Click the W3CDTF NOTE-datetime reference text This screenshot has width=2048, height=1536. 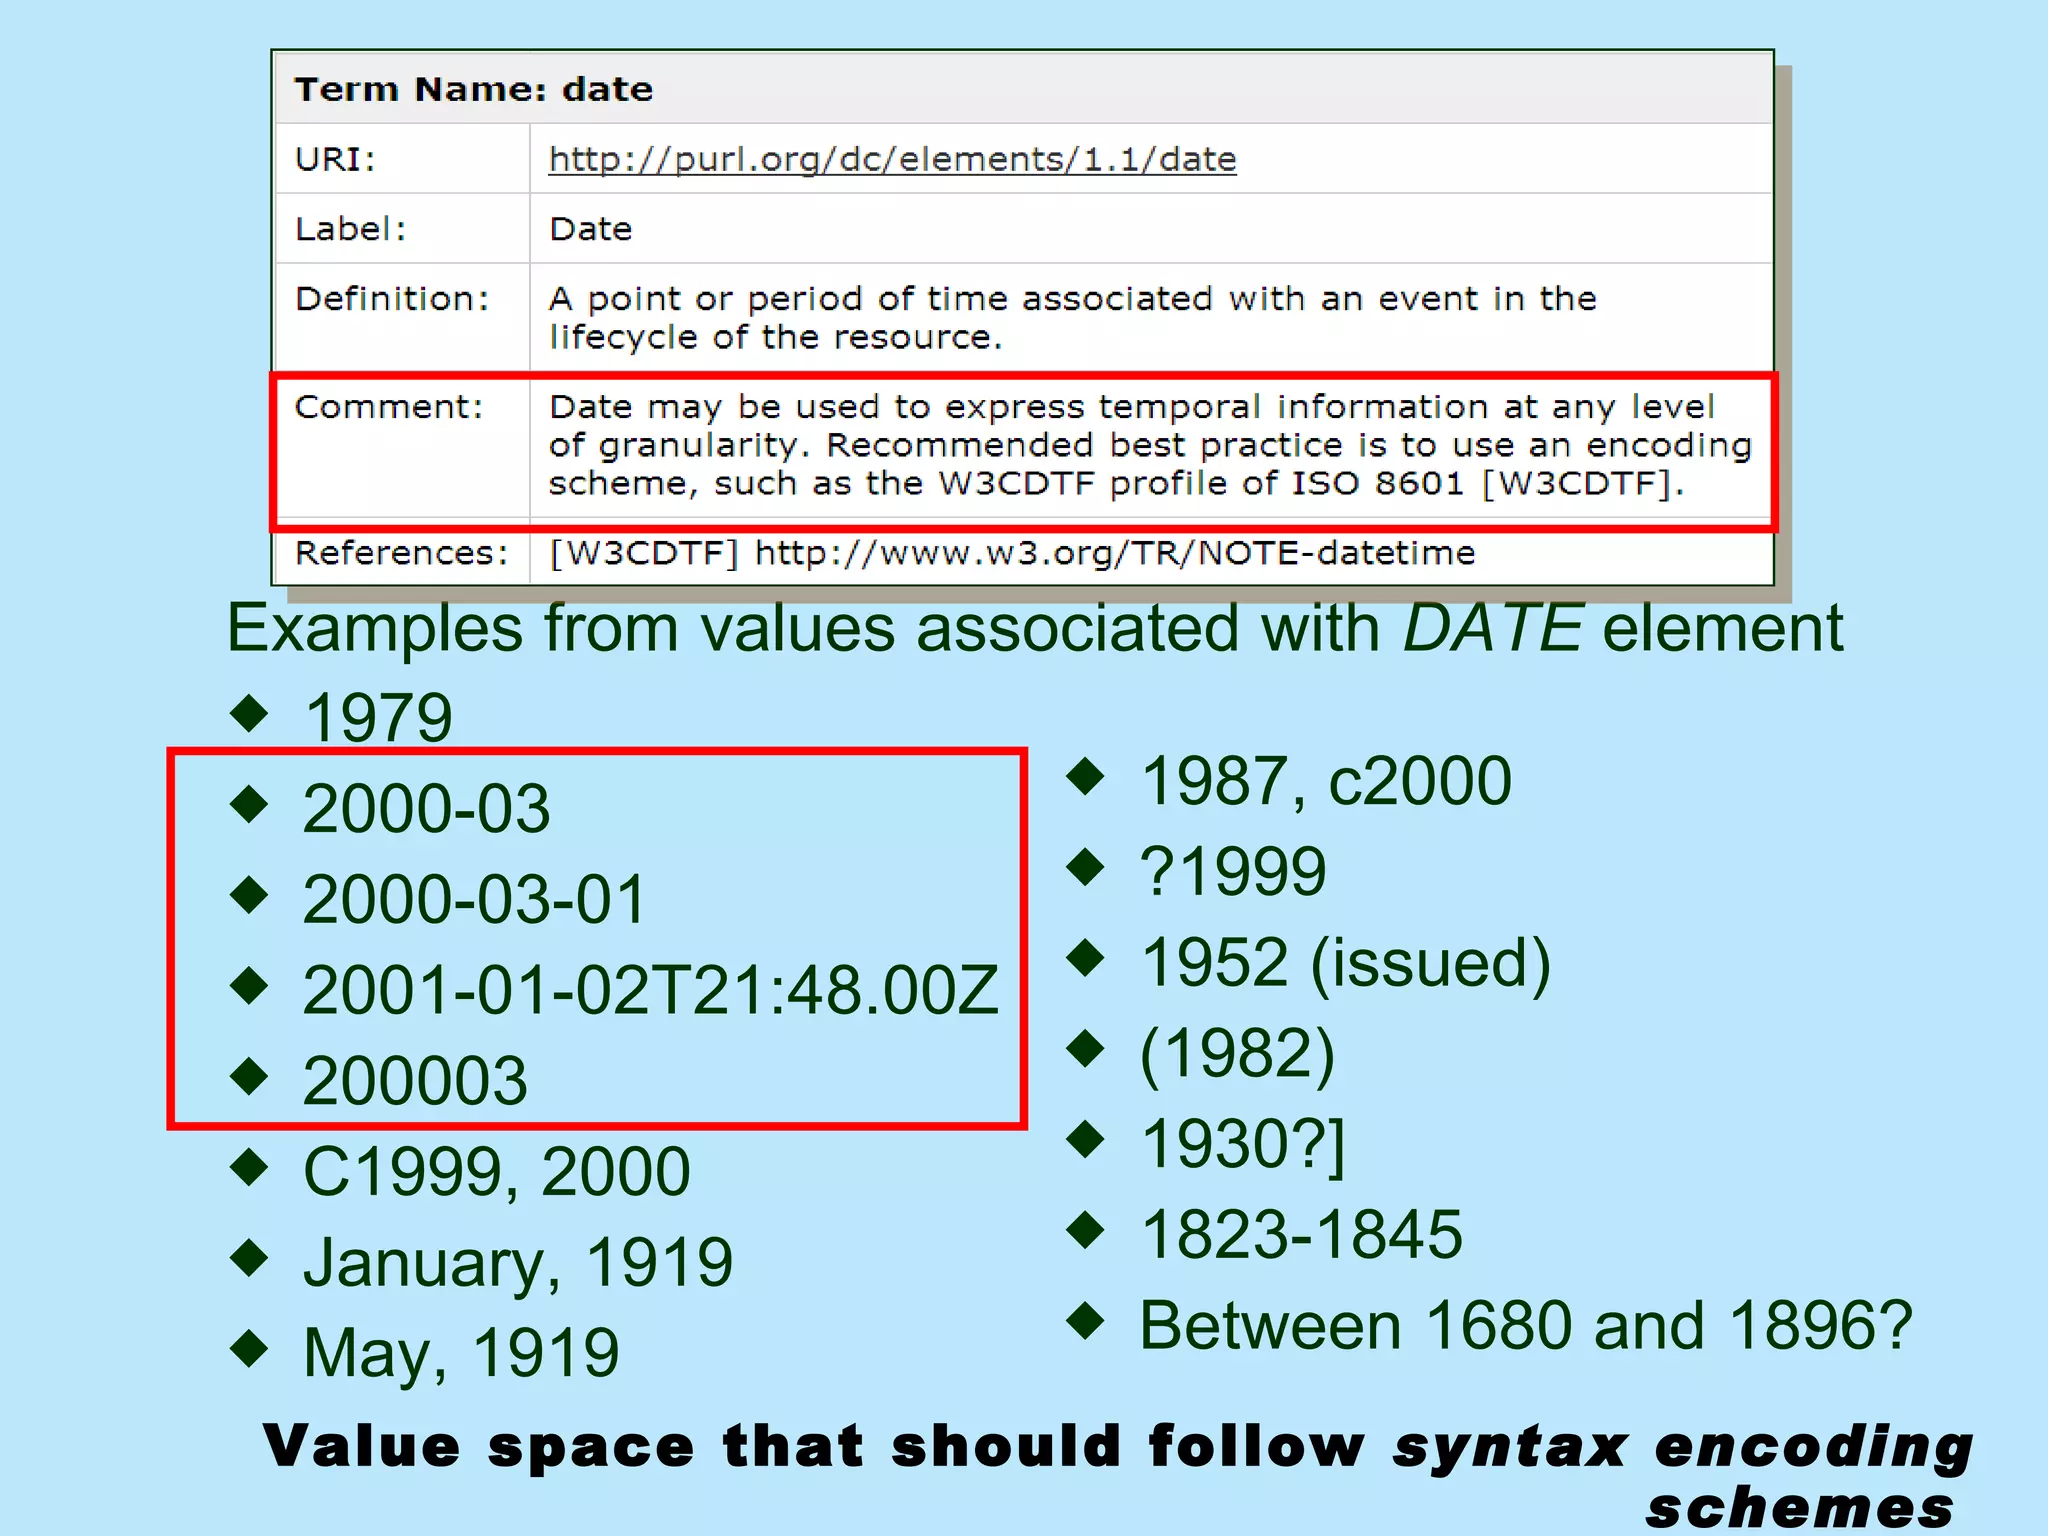[x=1012, y=552]
